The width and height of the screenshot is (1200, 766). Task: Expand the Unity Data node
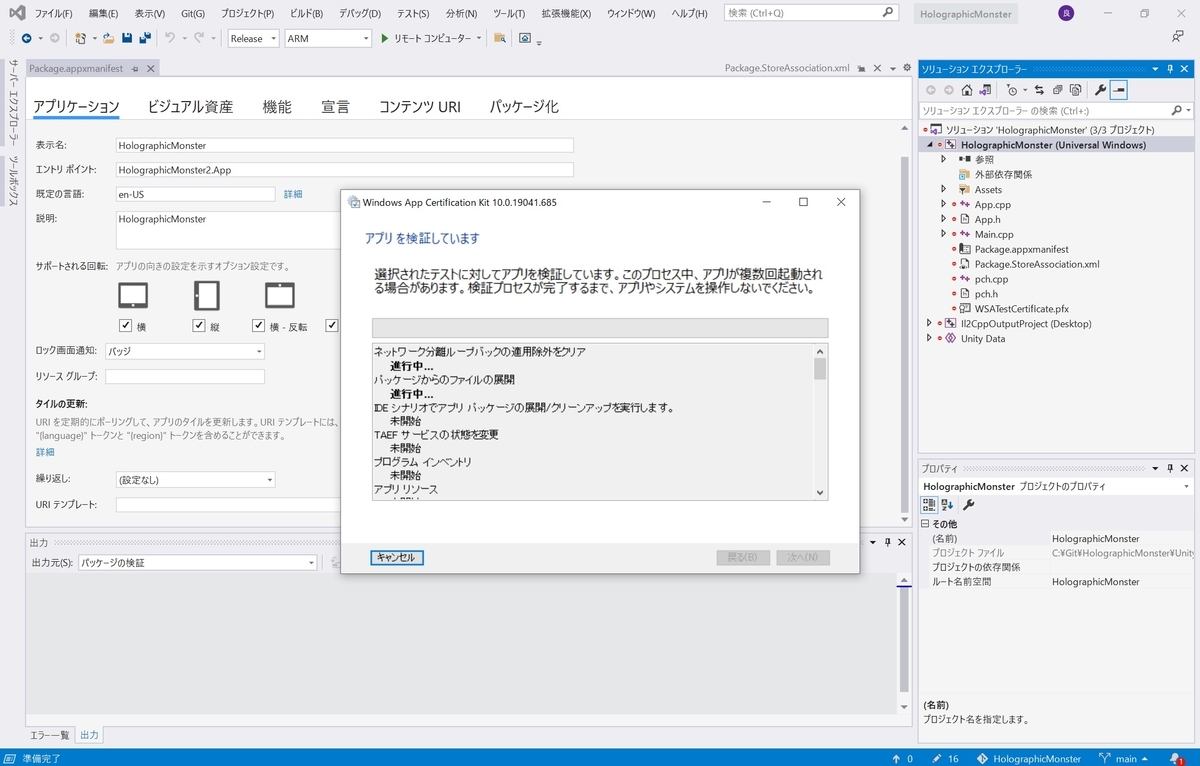point(929,339)
